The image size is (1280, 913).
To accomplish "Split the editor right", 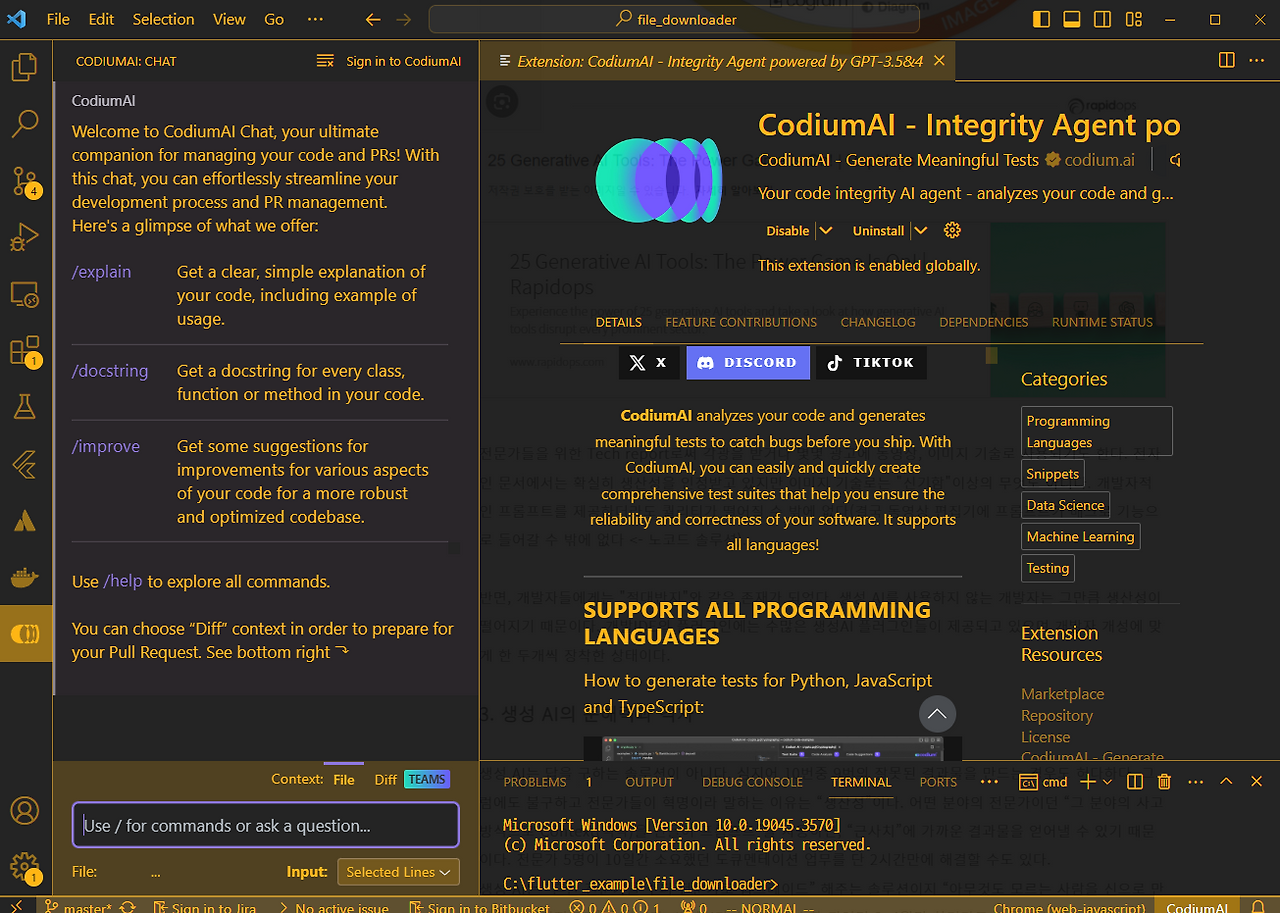I will coord(1227,60).
